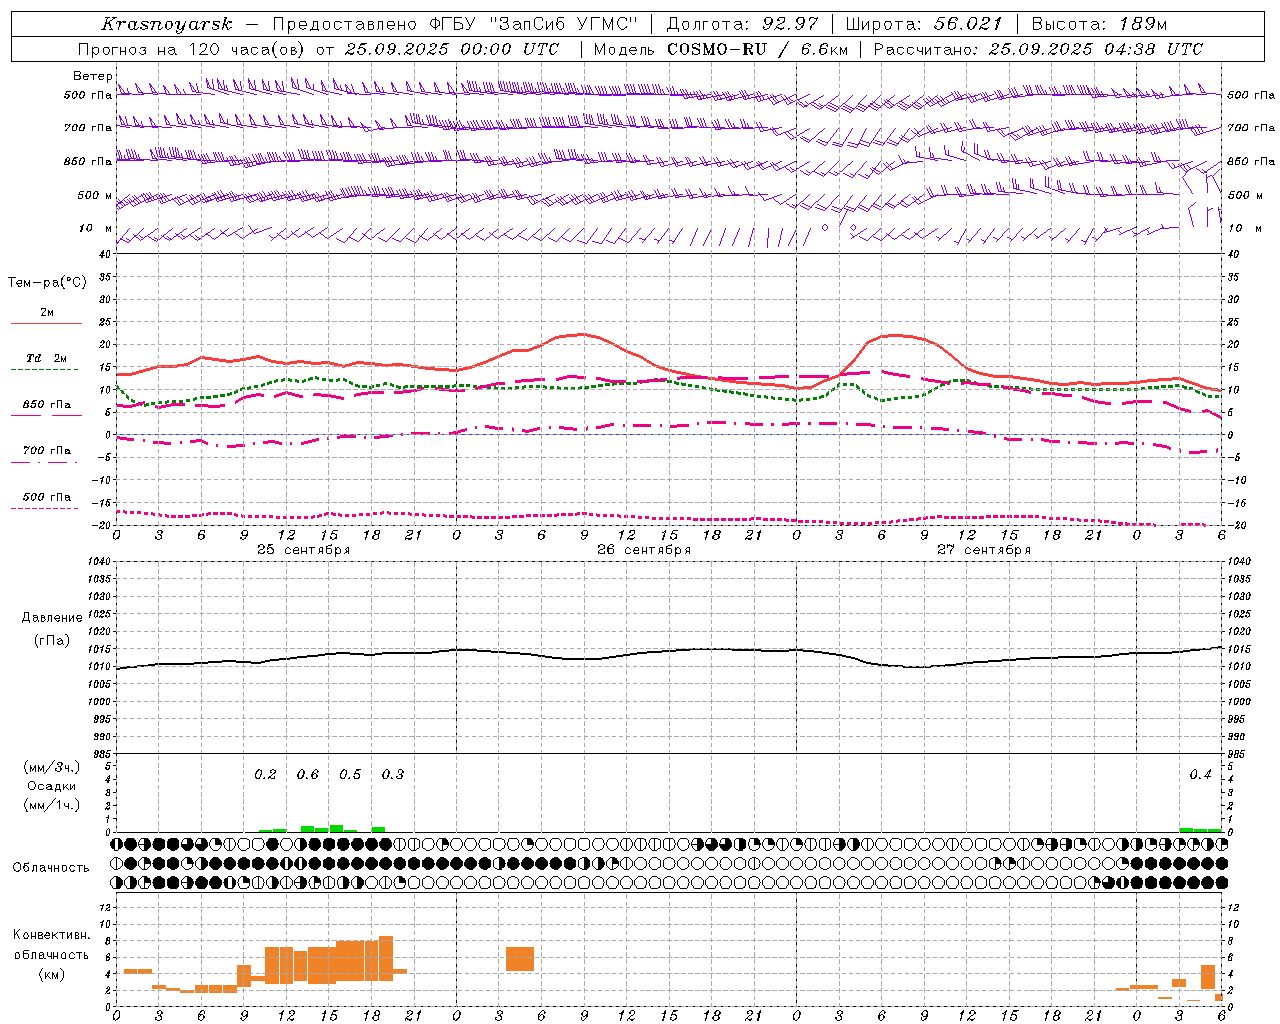Click the "Высота: 189м" header field
Image resolution: width=1280 pixels, height=1024 pixels.
(x=1099, y=24)
